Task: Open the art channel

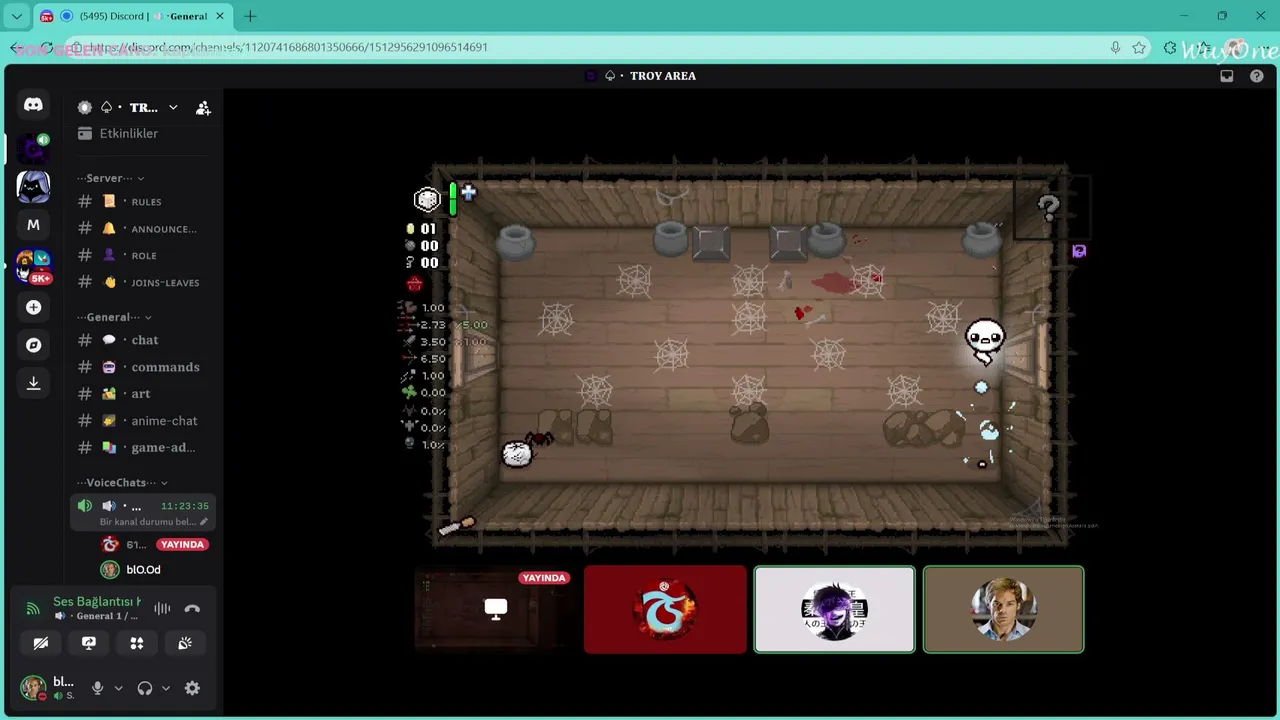Action: [143, 394]
